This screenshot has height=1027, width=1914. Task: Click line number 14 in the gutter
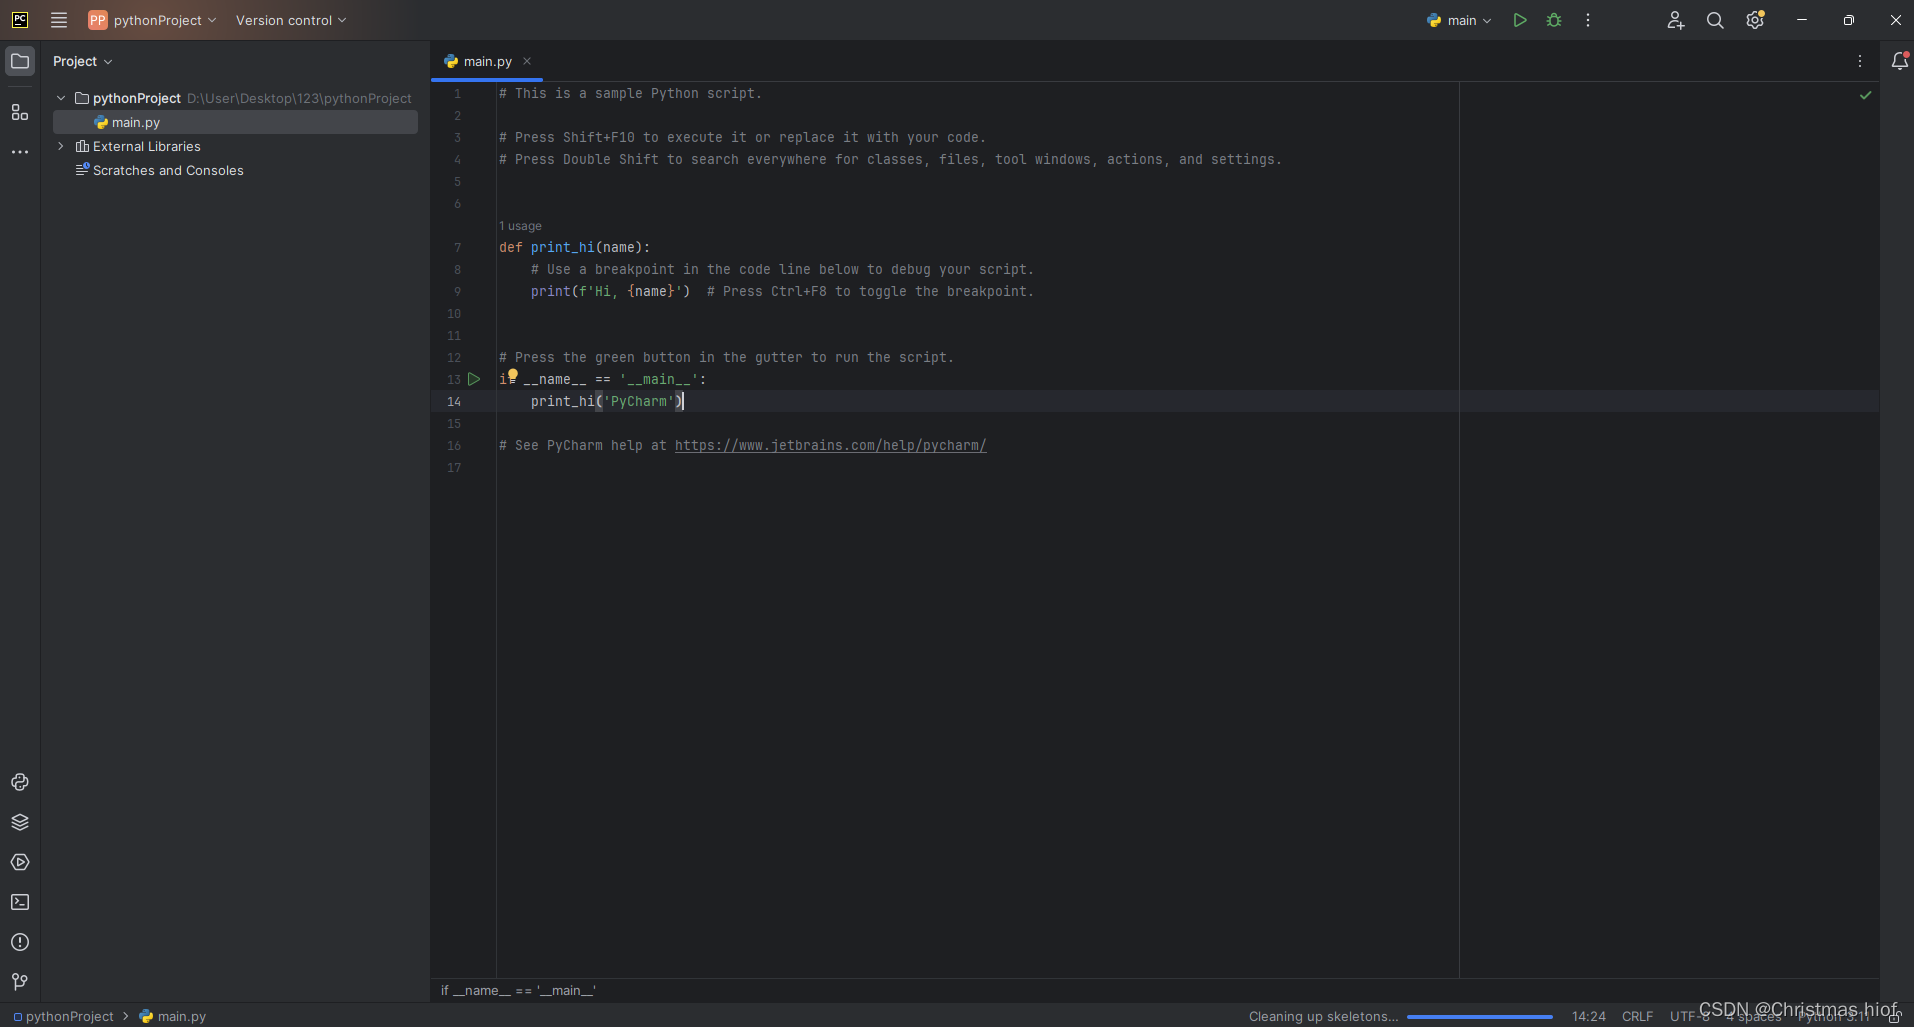point(454,401)
